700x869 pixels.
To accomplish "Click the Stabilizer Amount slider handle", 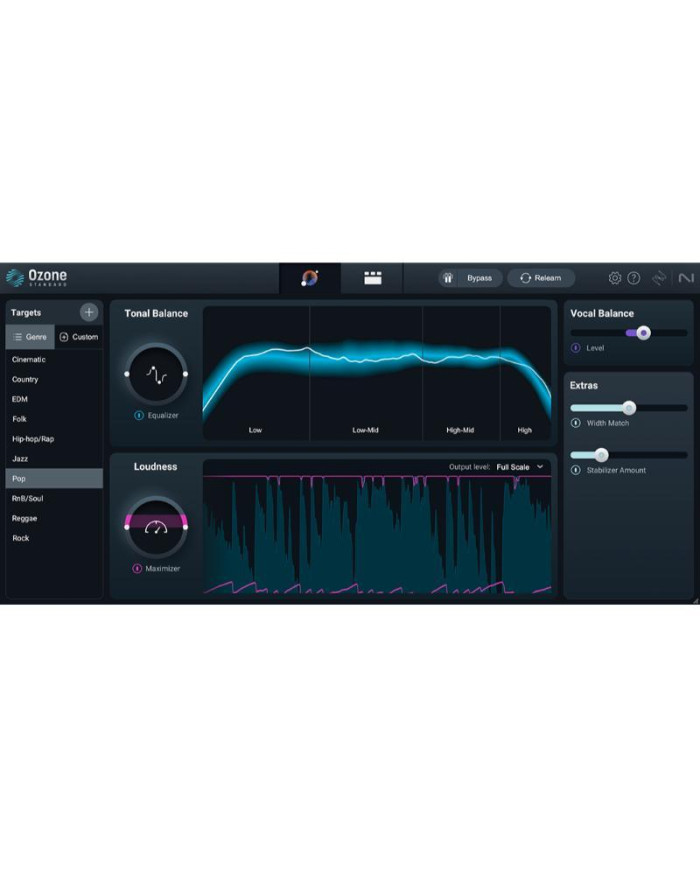I will pyautogui.click(x=601, y=455).
